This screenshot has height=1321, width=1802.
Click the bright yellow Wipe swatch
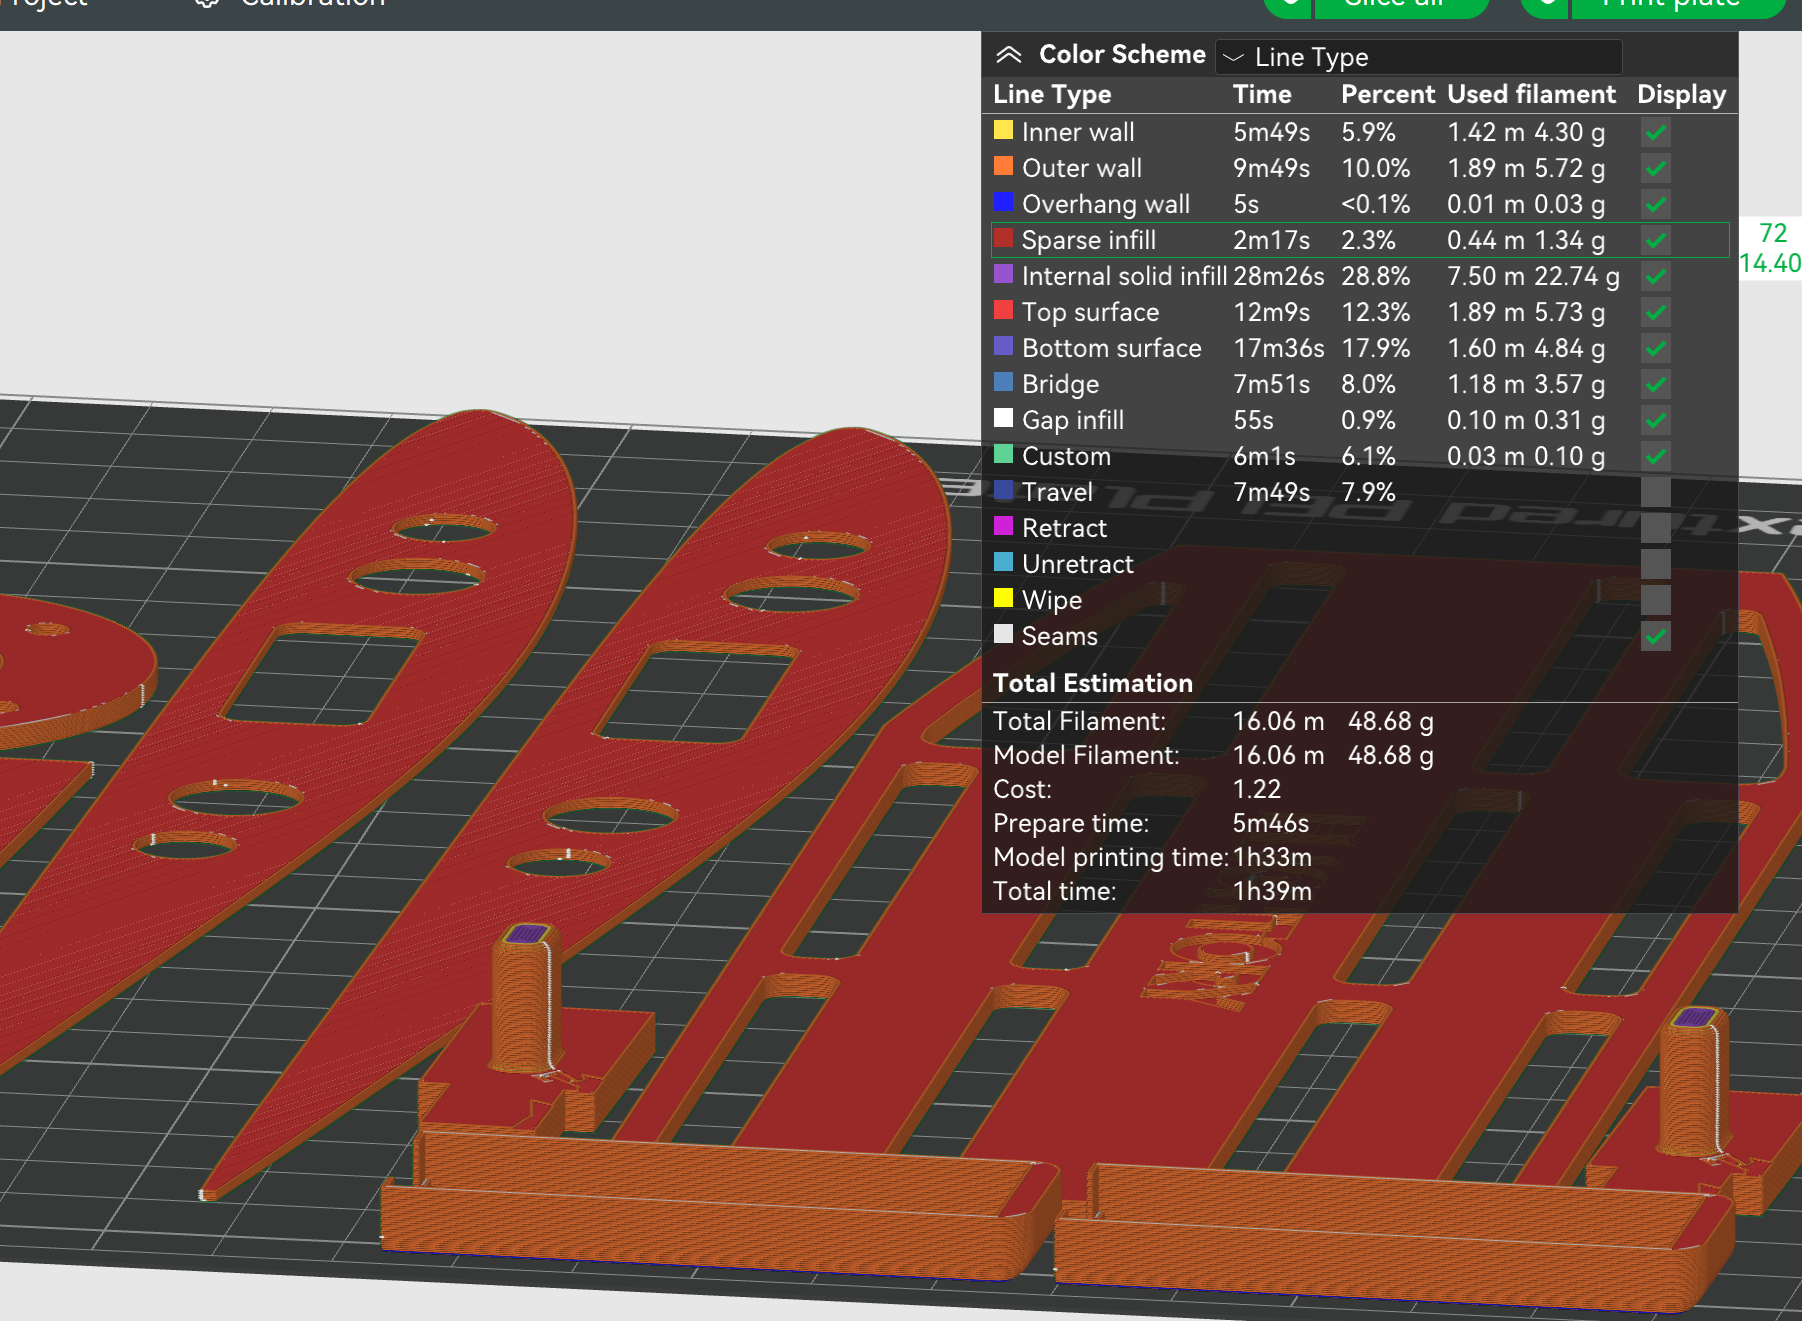pyautogui.click(x=1003, y=598)
